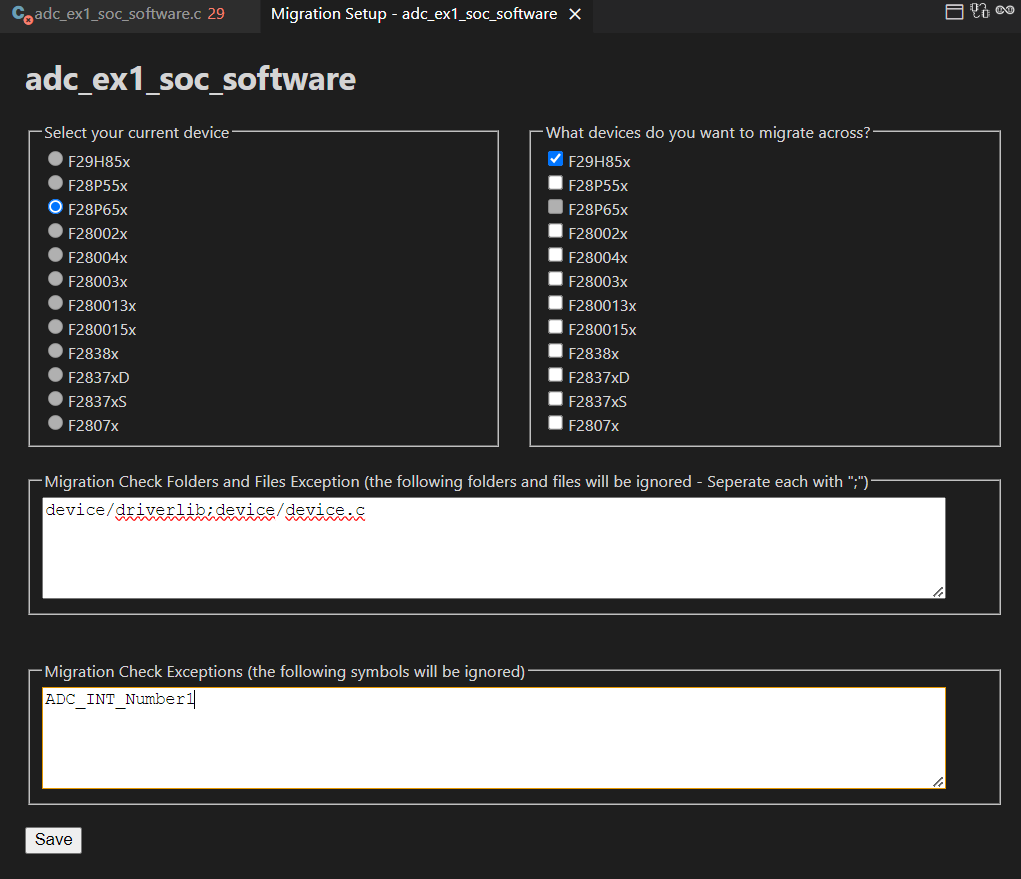Close the Migration Setup tab
1021x879 pixels.
(x=574, y=15)
